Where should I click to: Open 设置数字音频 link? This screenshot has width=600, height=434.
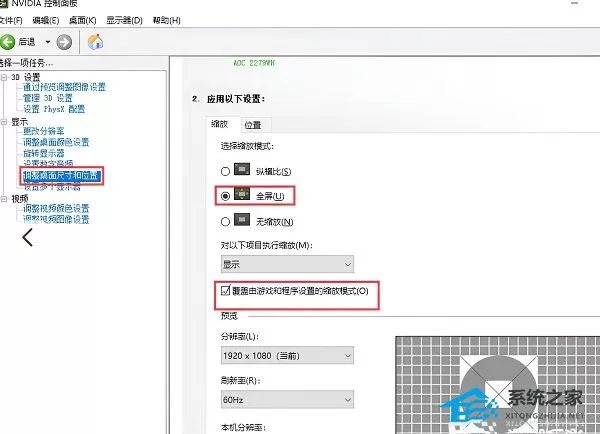[x=48, y=163]
